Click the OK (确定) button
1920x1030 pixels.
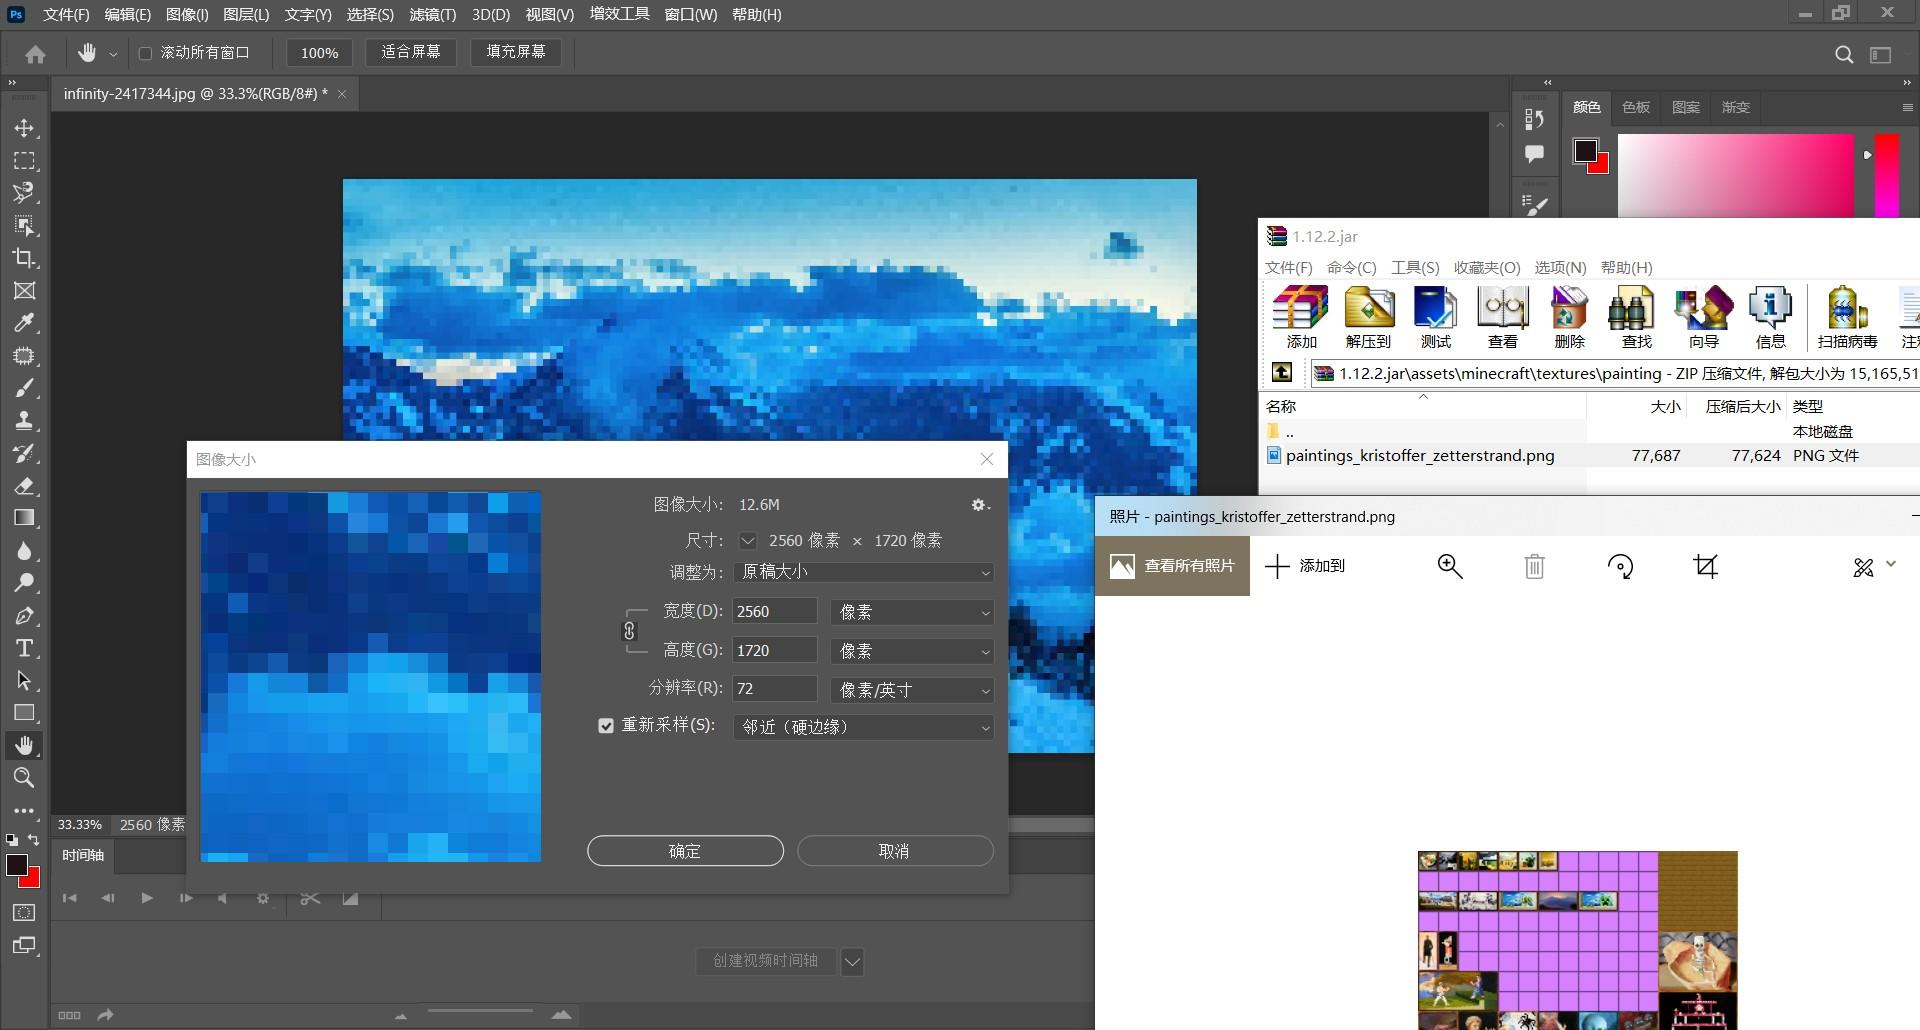[685, 851]
